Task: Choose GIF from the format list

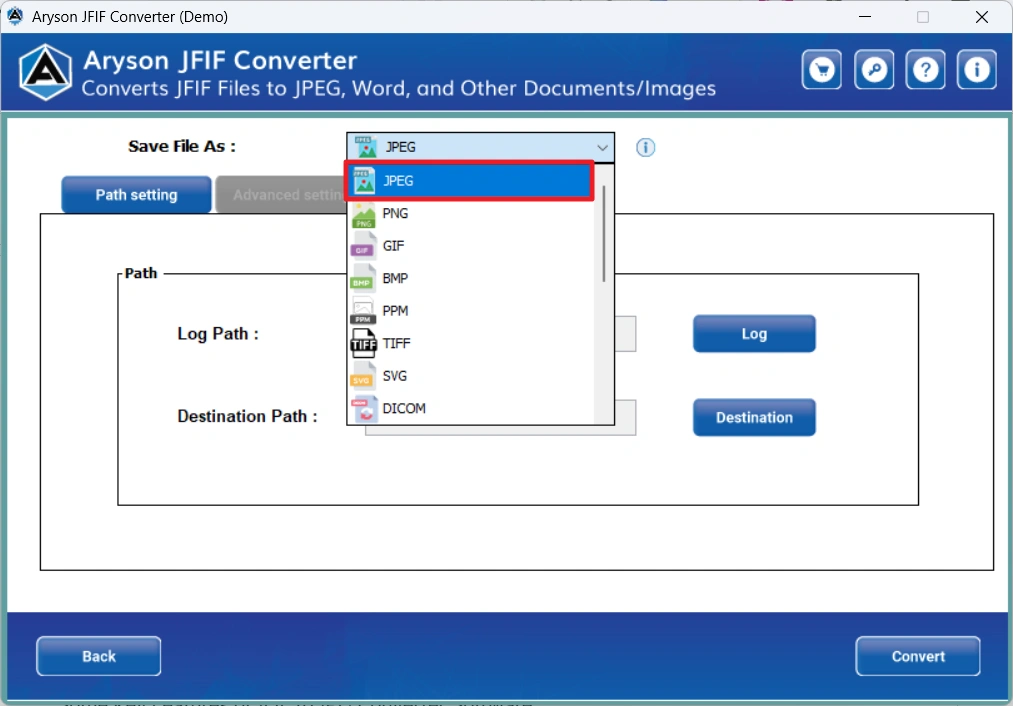Action: click(470, 246)
